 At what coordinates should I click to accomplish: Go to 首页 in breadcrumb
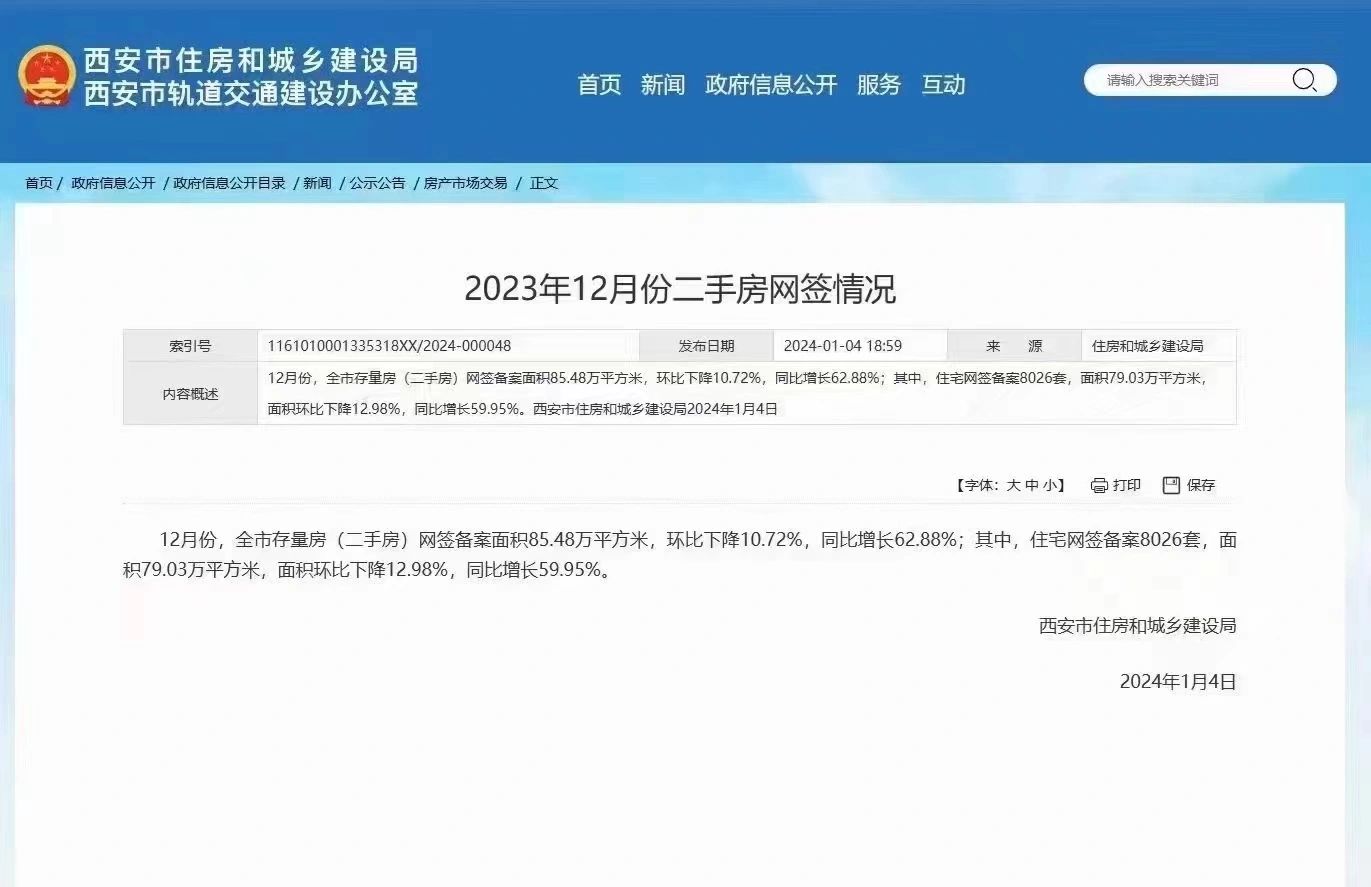[x=39, y=183]
